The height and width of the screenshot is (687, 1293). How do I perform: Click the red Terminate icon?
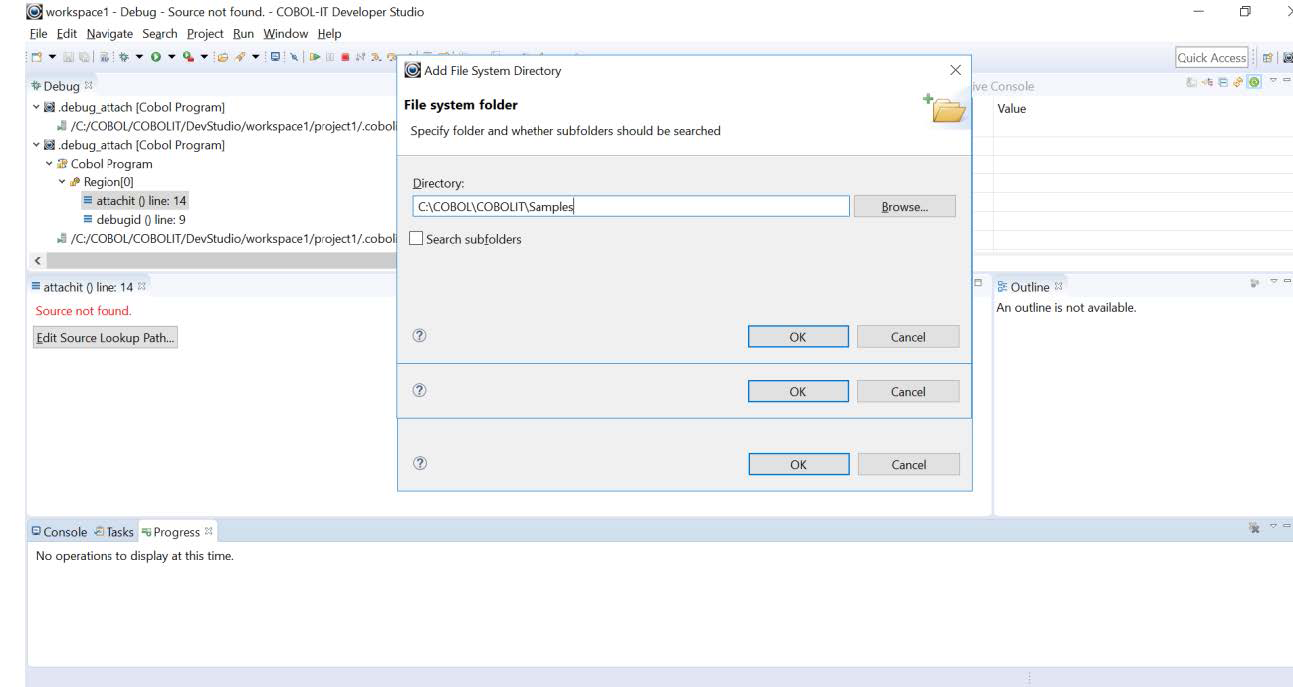pyautogui.click(x=345, y=57)
